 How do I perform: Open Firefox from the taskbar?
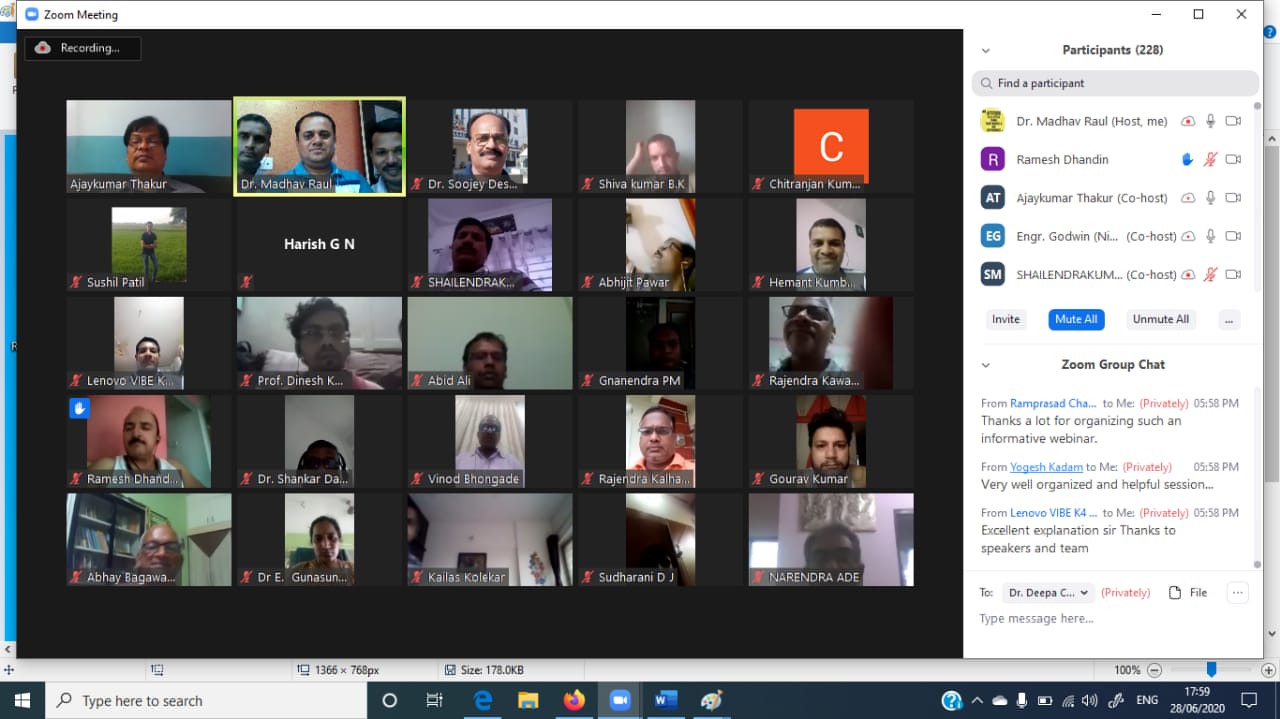[x=574, y=700]
